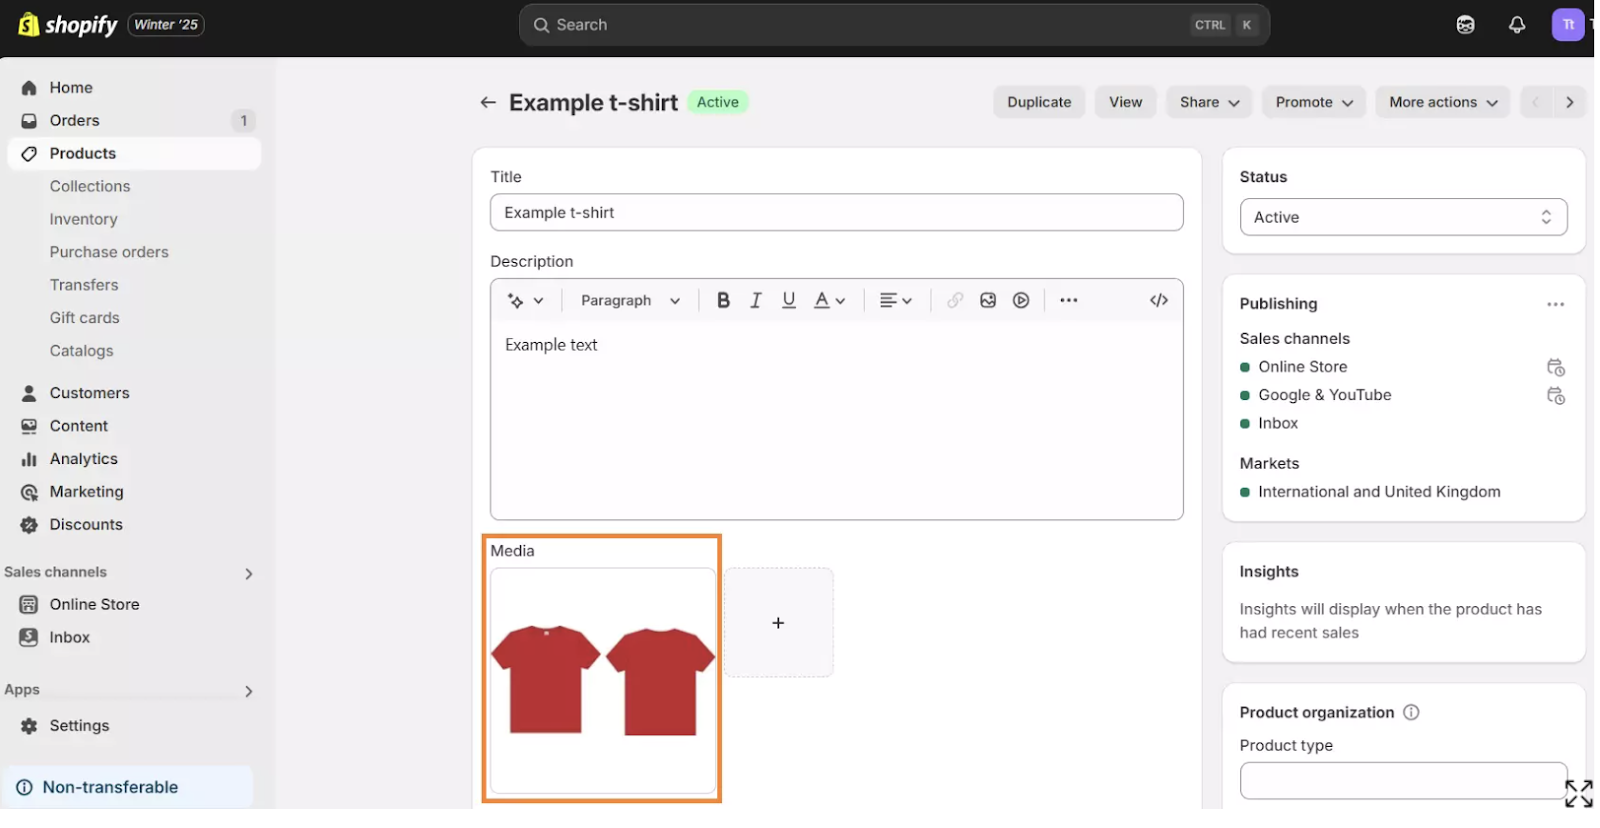
Task: Click the International and United Kingdom market
Action: [x=1379, y=492]
